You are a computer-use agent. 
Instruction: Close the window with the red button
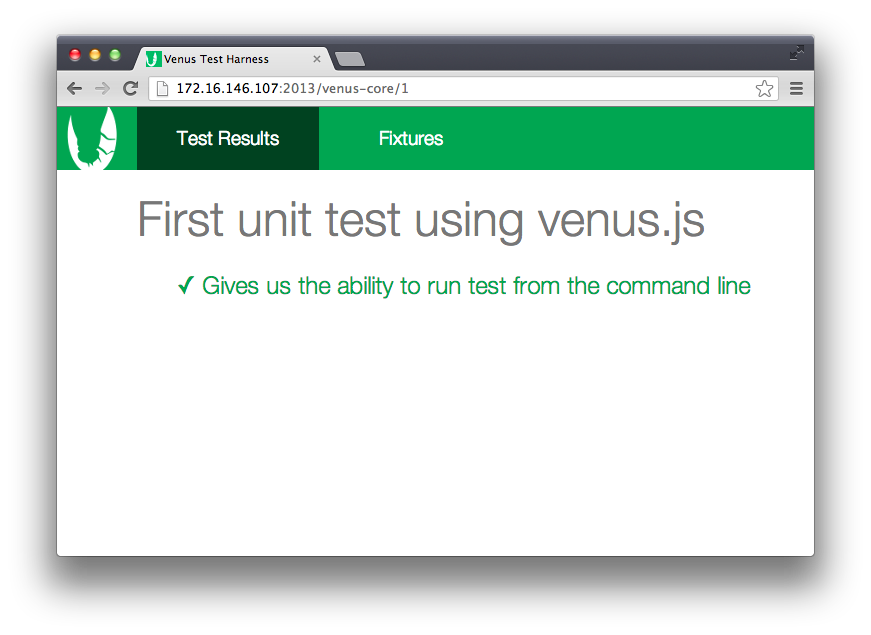(x=75, y=54)
